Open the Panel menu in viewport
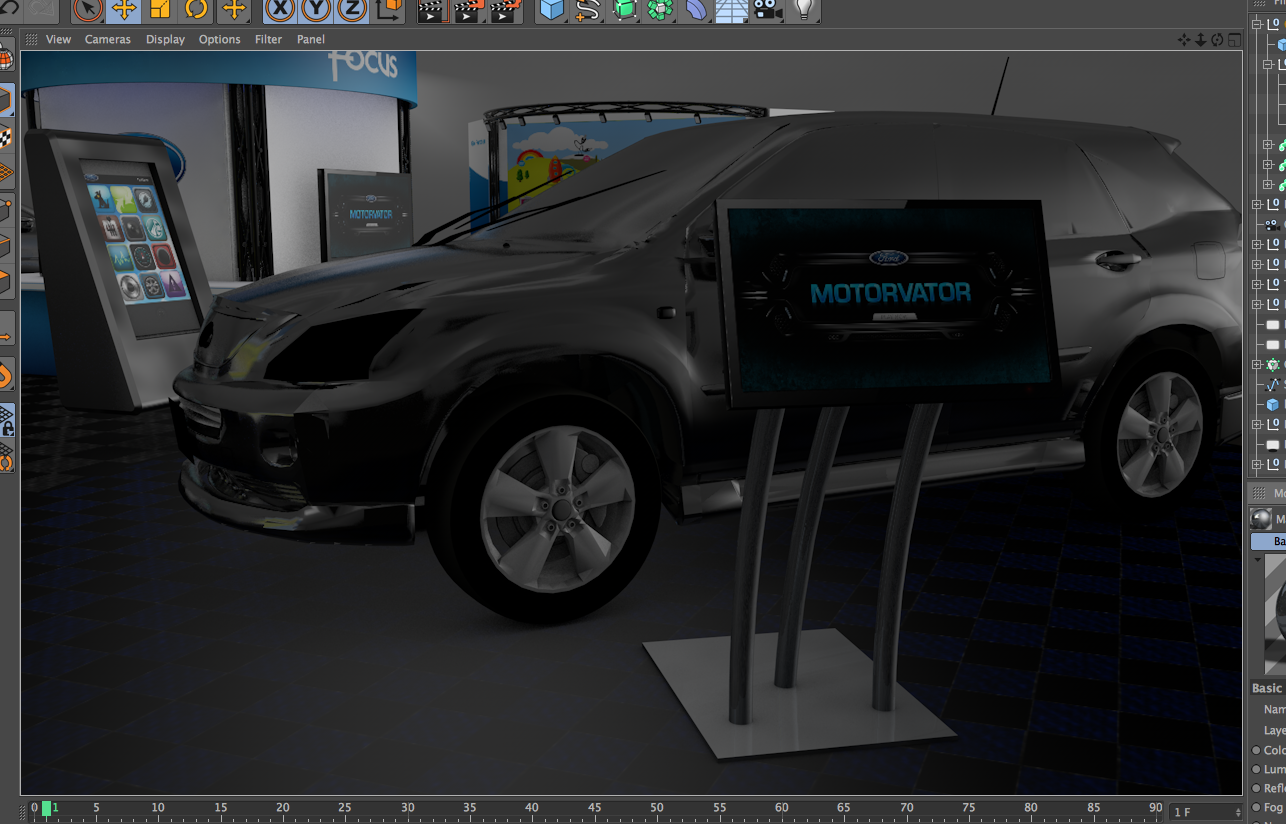This screenshot has width=1286, height=824. tap(311, 40)
